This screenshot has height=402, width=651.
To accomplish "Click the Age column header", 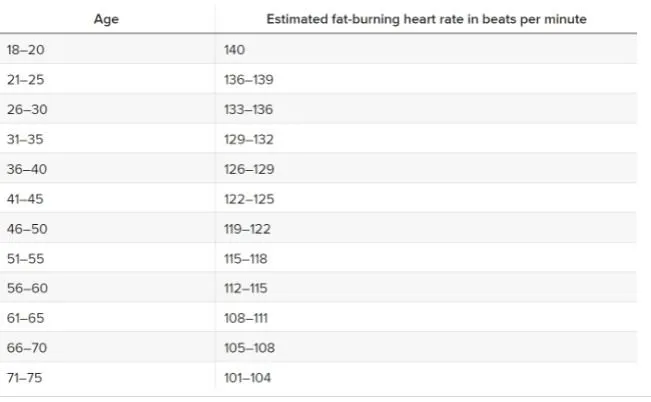I will tap(108, 19).
